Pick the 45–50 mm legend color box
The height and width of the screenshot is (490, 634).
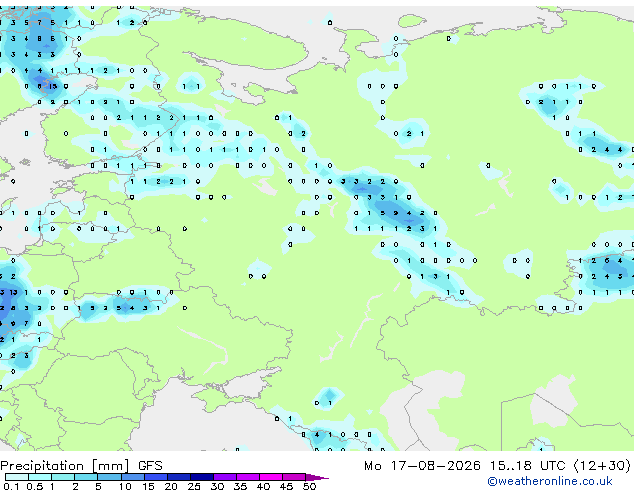[x=294, y=477]
